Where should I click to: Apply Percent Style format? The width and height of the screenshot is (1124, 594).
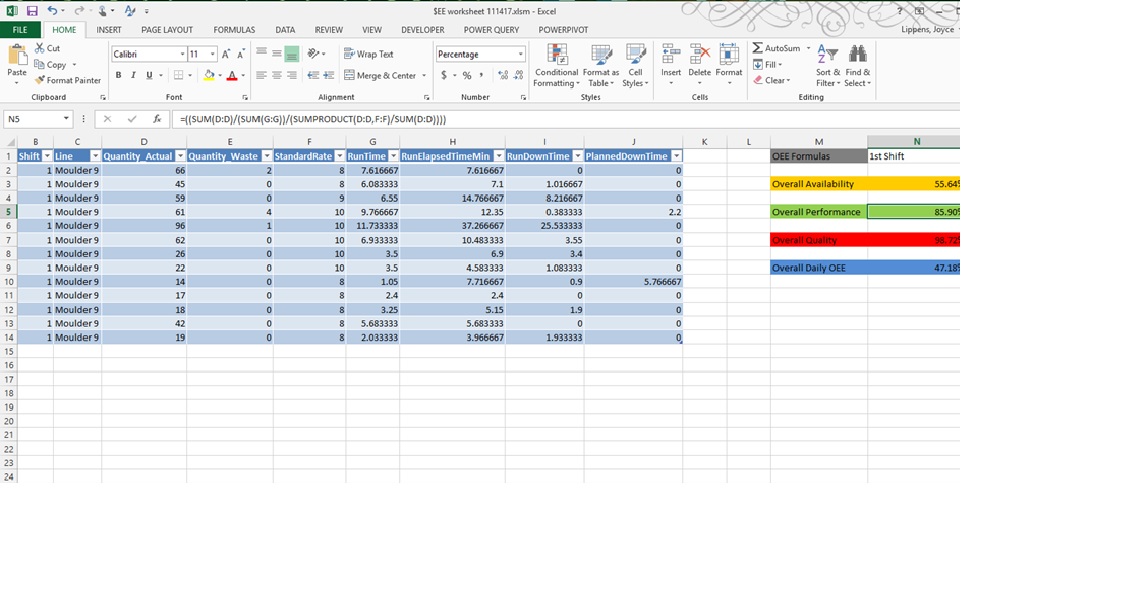[x=467, y=75]
